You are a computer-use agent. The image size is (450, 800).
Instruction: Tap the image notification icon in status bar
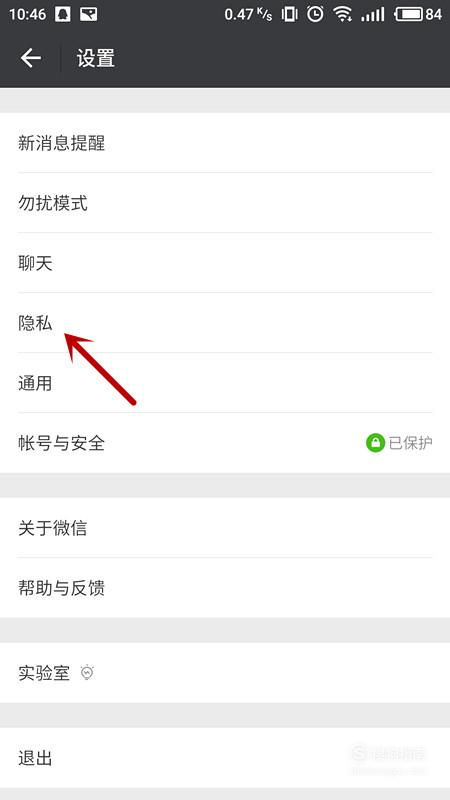click(x=89, y=14)
